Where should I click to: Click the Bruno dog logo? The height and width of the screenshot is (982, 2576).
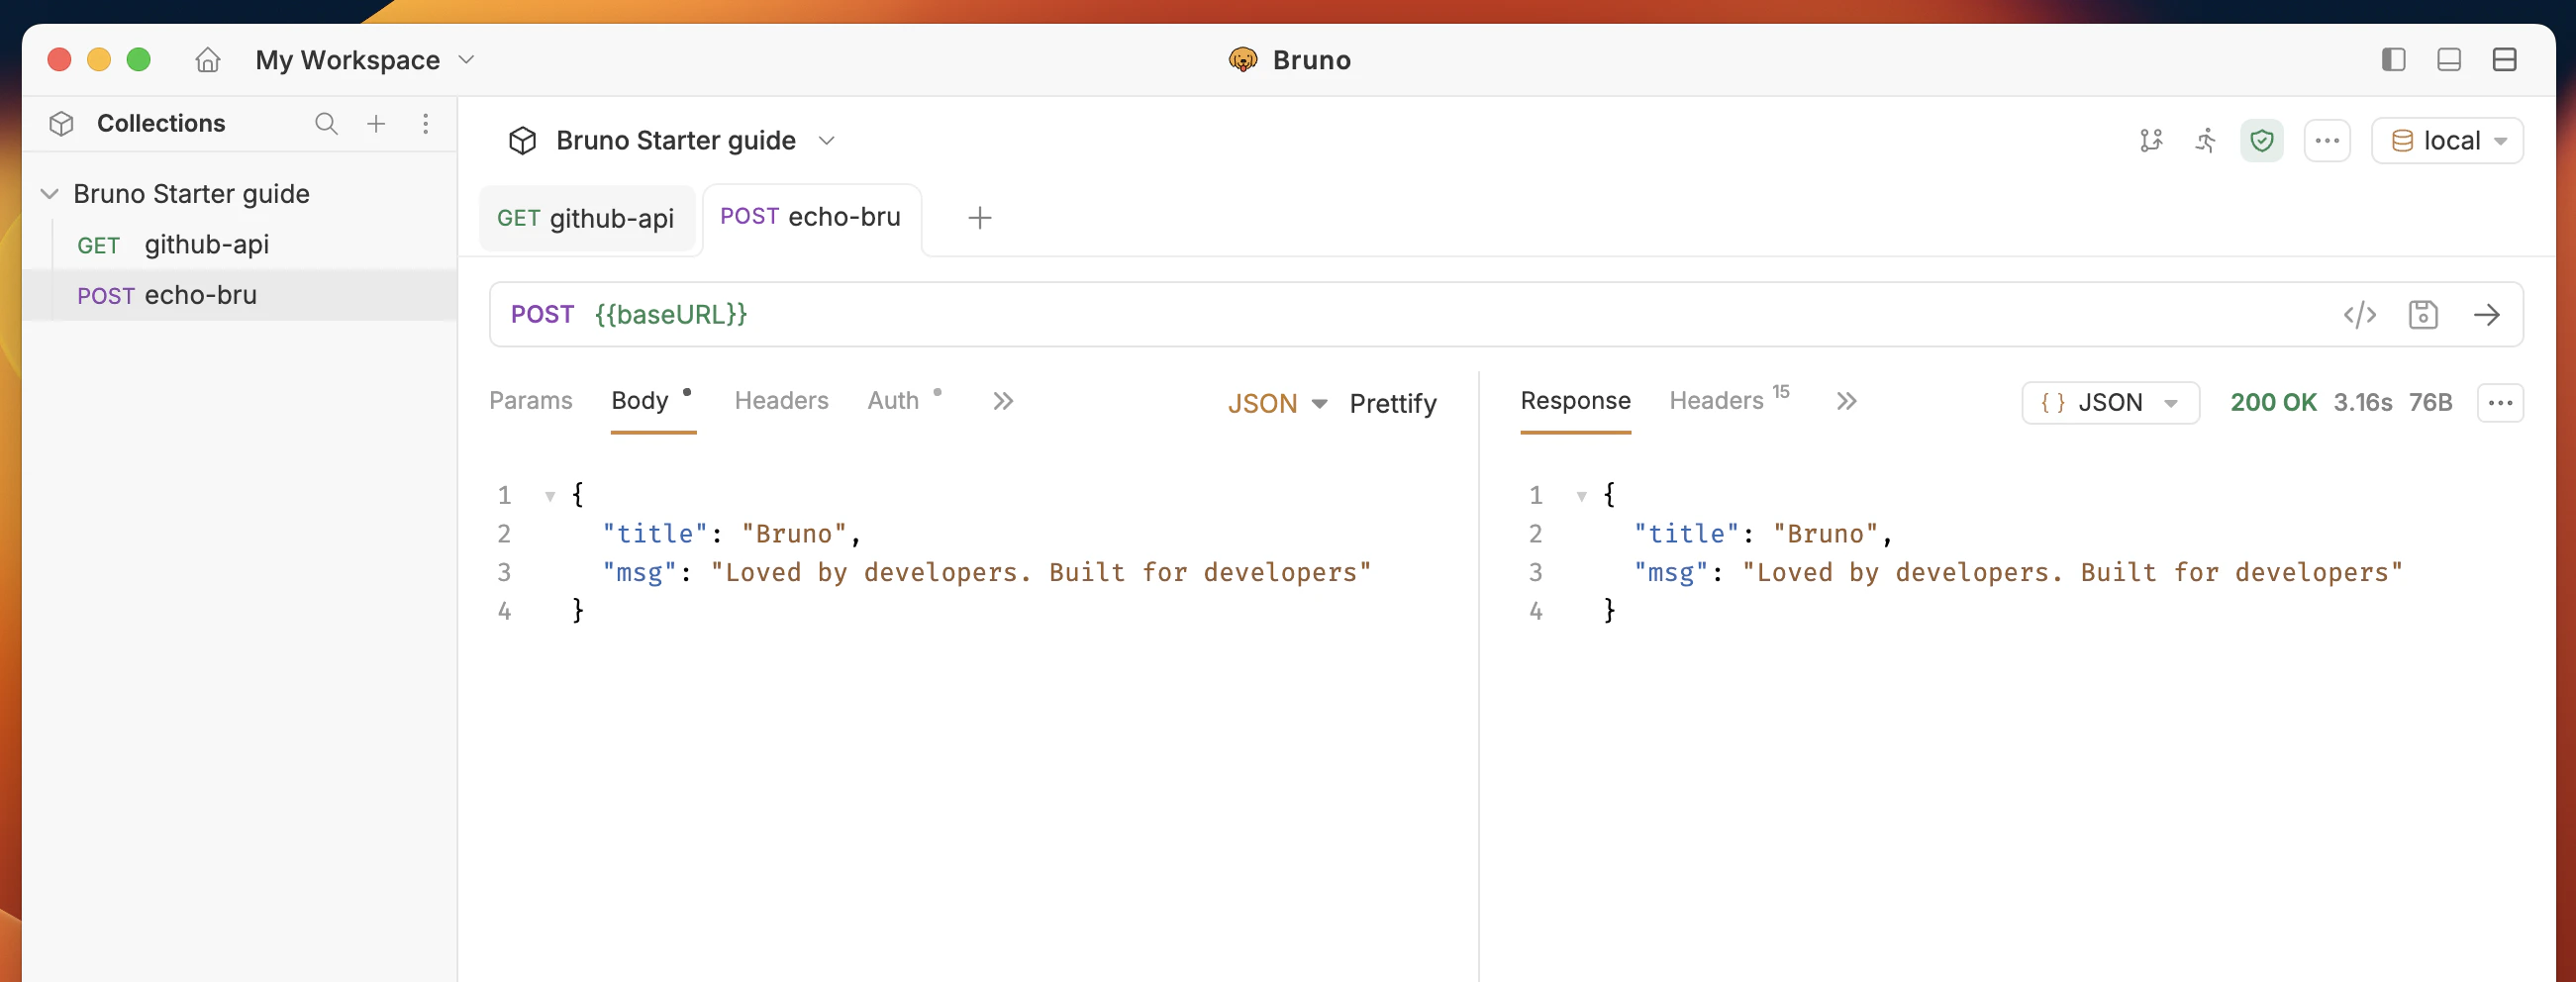1242,60
